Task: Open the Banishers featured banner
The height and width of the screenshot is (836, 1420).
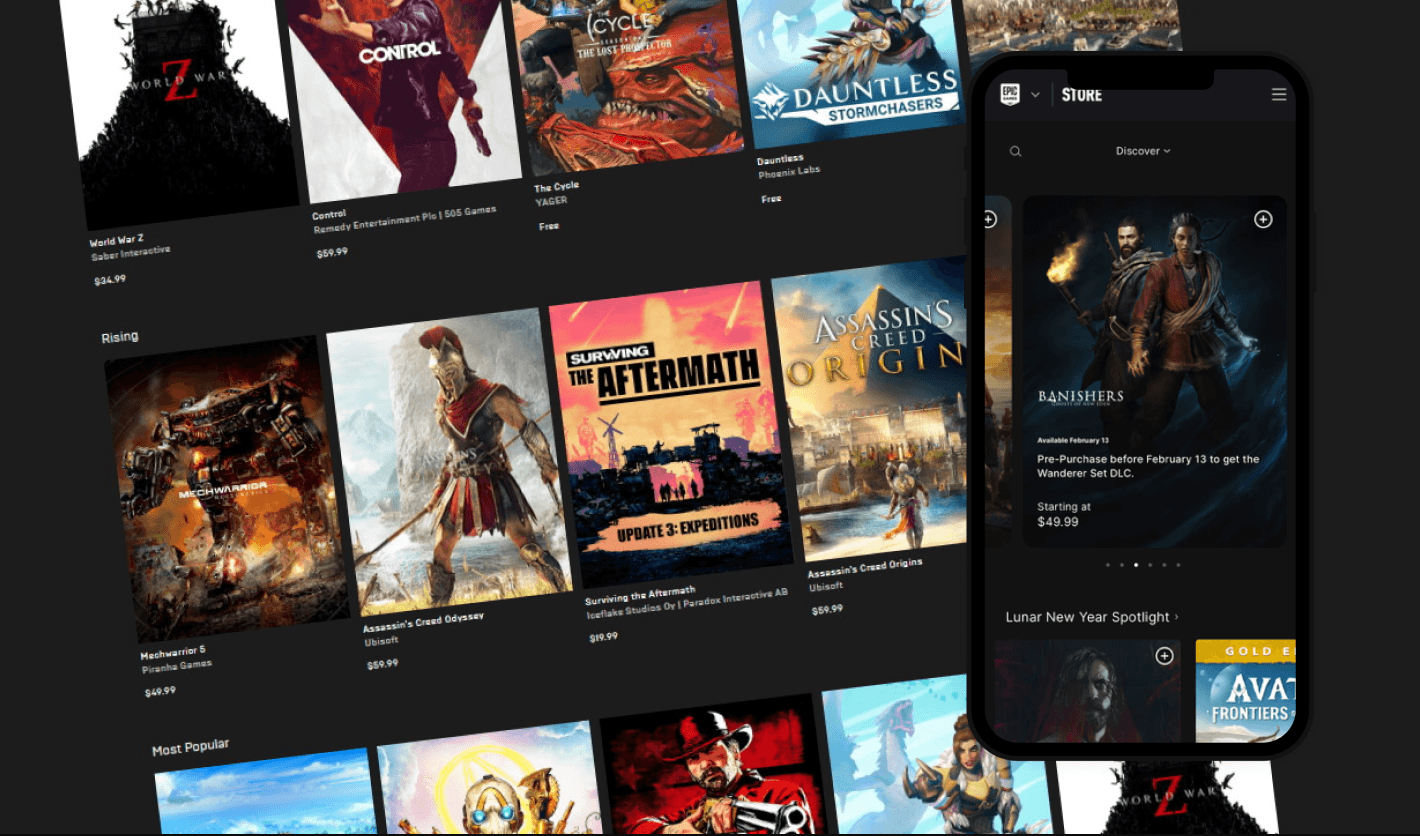Action: 1155,371
